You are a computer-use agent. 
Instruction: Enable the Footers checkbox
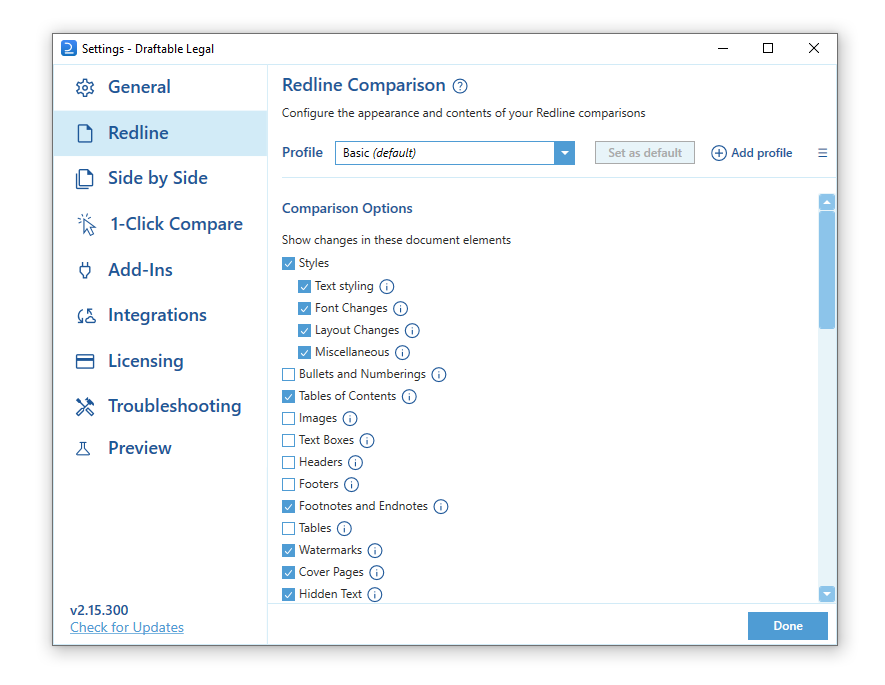(x=288, y=485)
